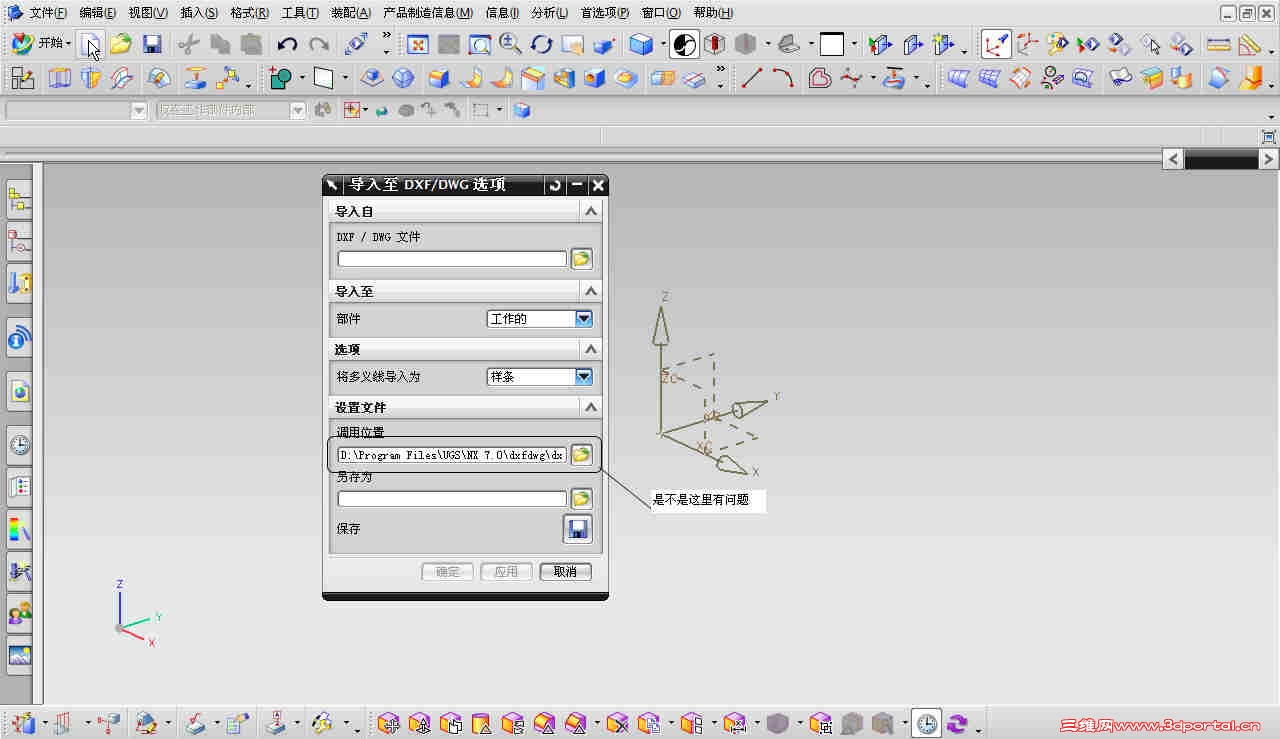Click the 应用 button in the dialog
This screenshot has height=739, width=1280.
tap(506, 572)
